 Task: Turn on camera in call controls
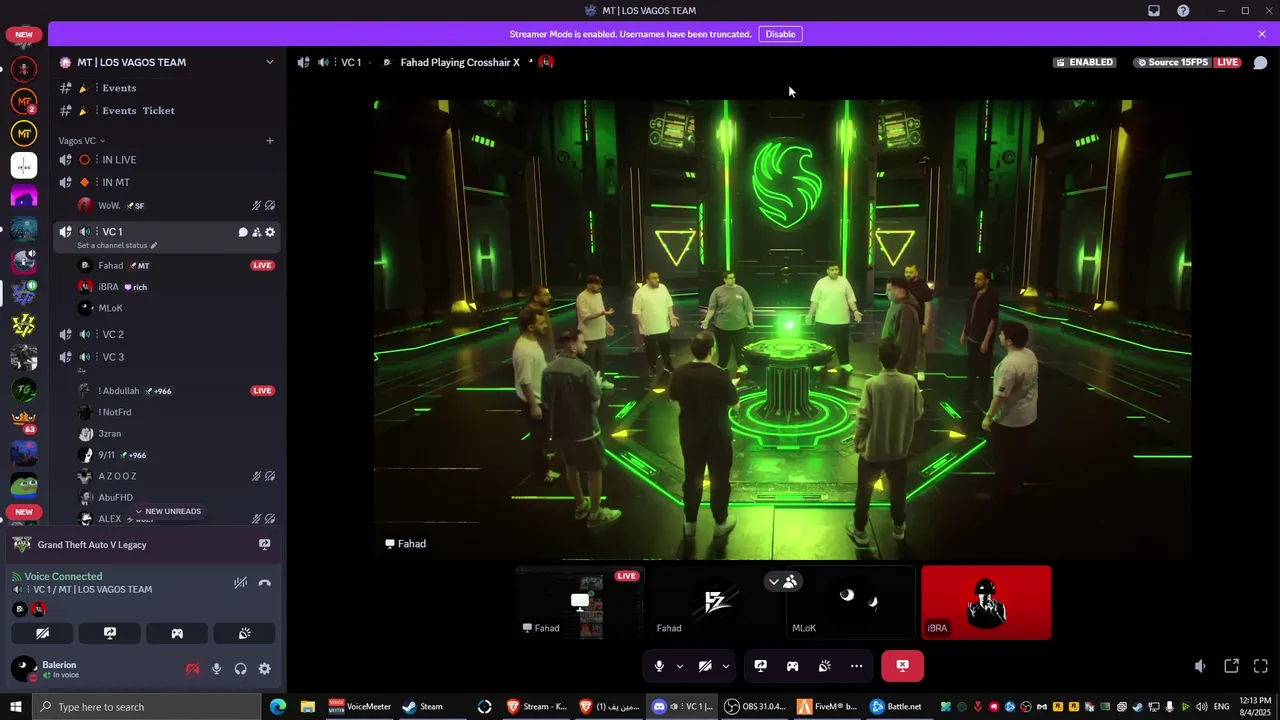[705, 666]
